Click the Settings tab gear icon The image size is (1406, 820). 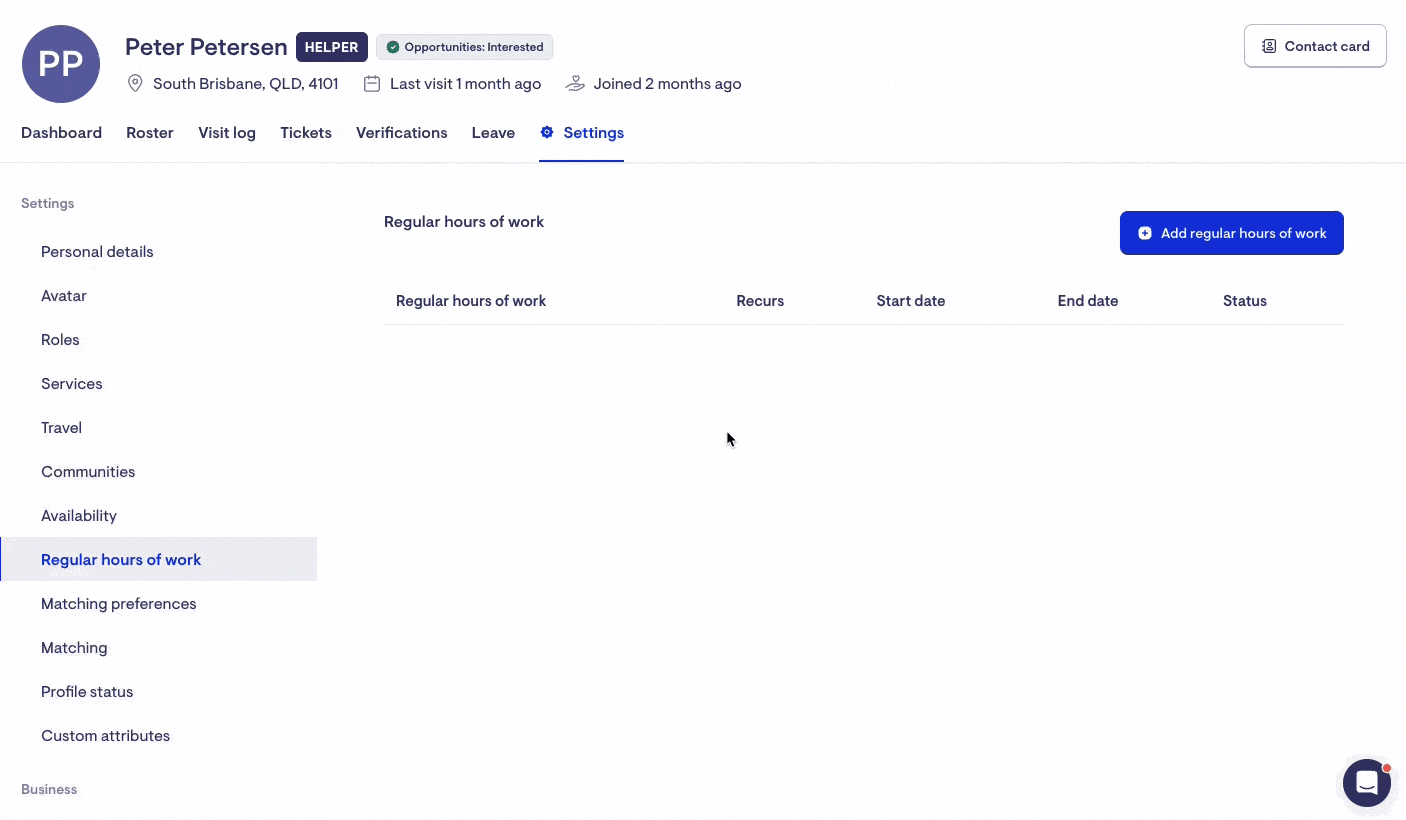tap(547, 133)
